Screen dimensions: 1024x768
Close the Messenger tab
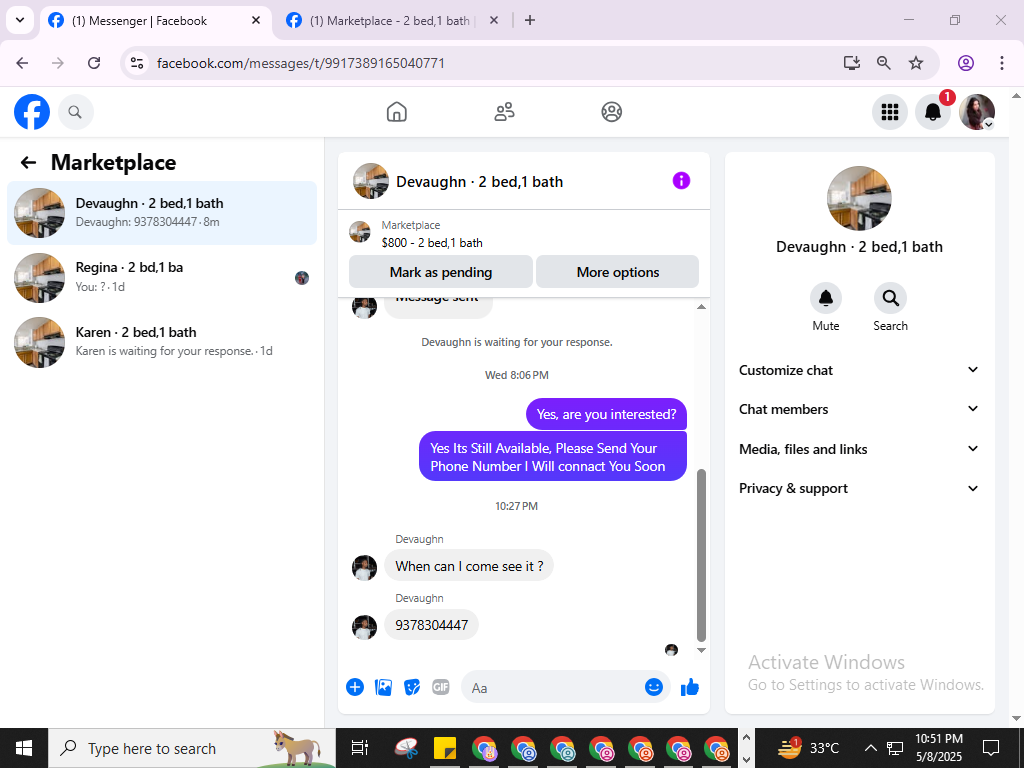tap(256, 20)
